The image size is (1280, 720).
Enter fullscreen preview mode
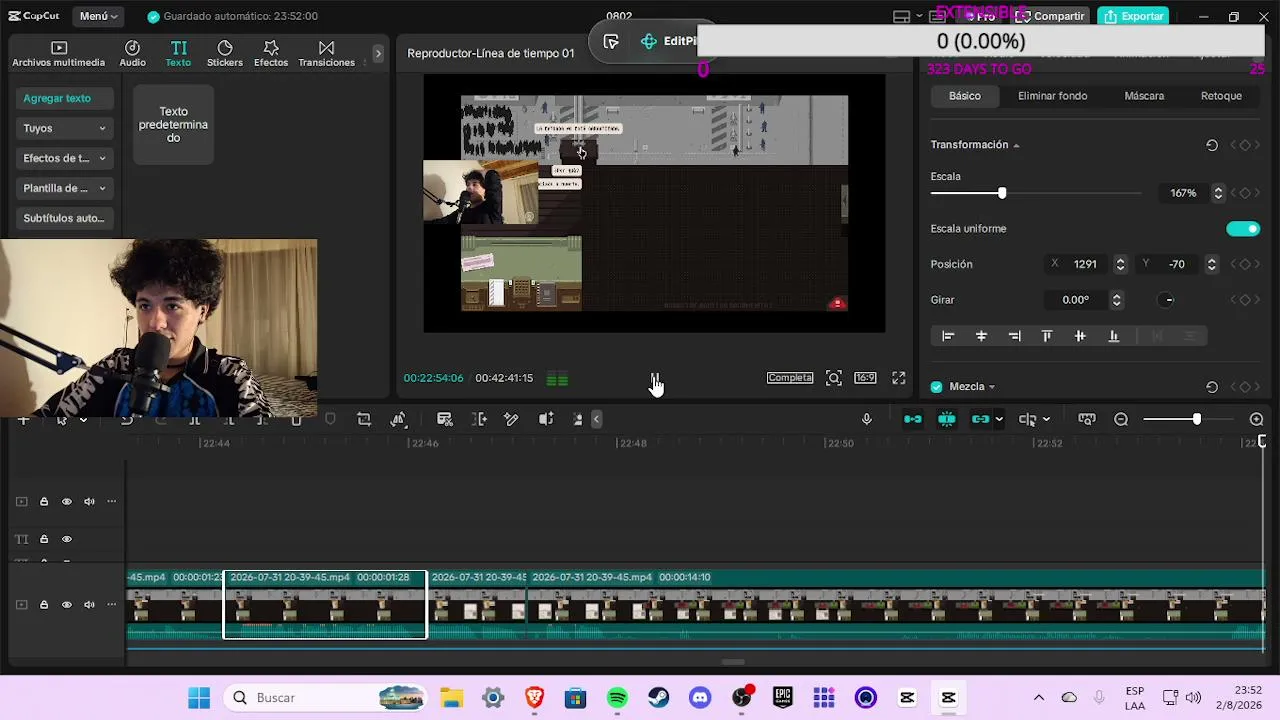[x=899, y=378]
